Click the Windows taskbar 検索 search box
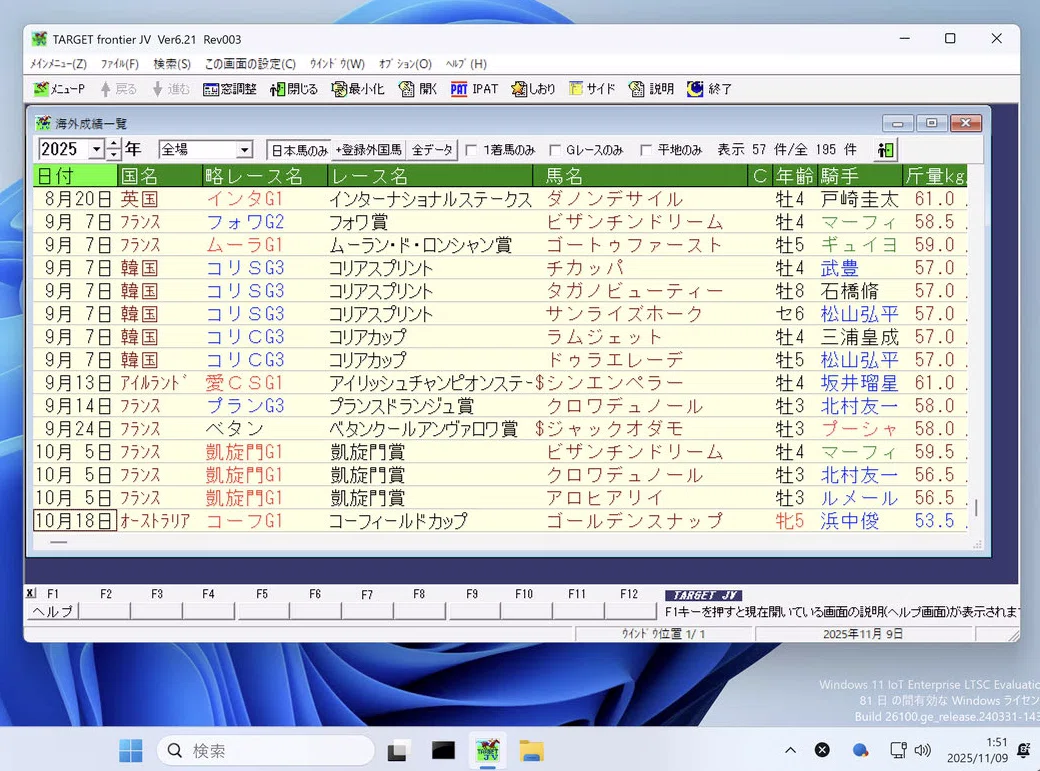The image size is (1040, 771). point(265,750)
